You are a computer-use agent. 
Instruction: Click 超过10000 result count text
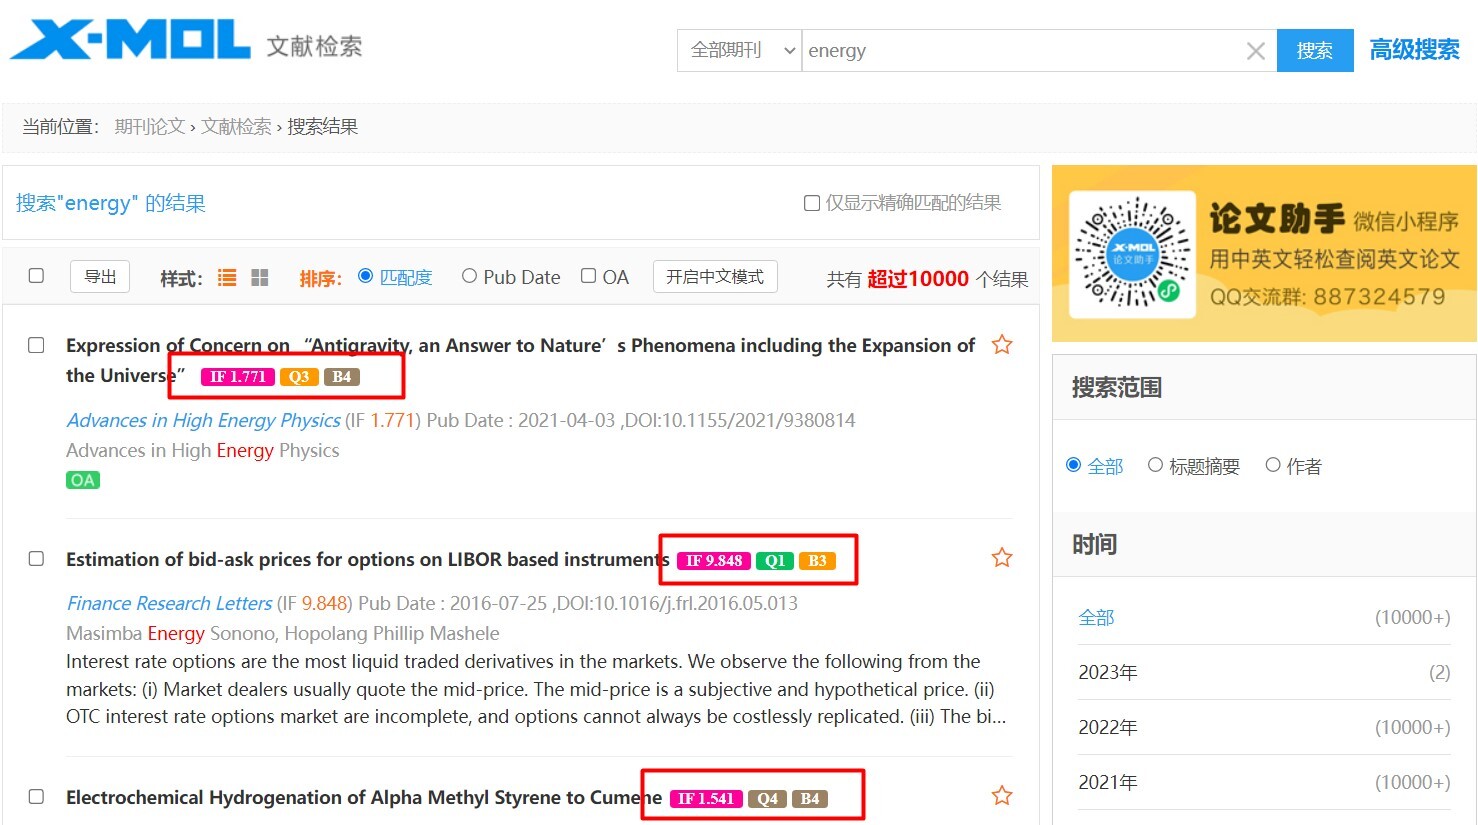(918, 279)
